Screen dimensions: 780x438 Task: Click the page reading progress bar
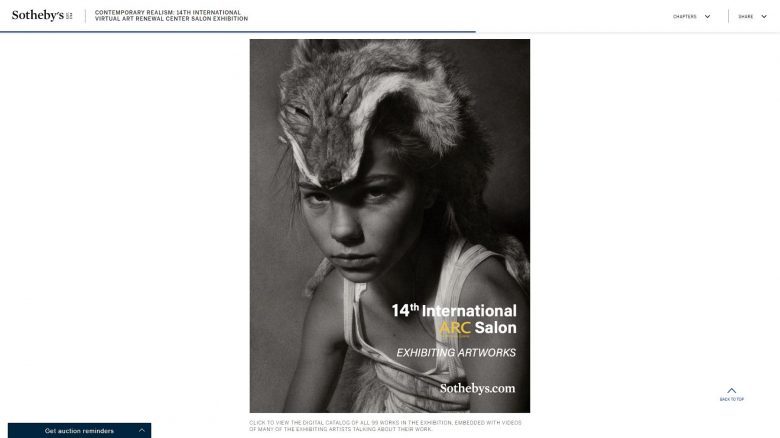pos(238,32)
